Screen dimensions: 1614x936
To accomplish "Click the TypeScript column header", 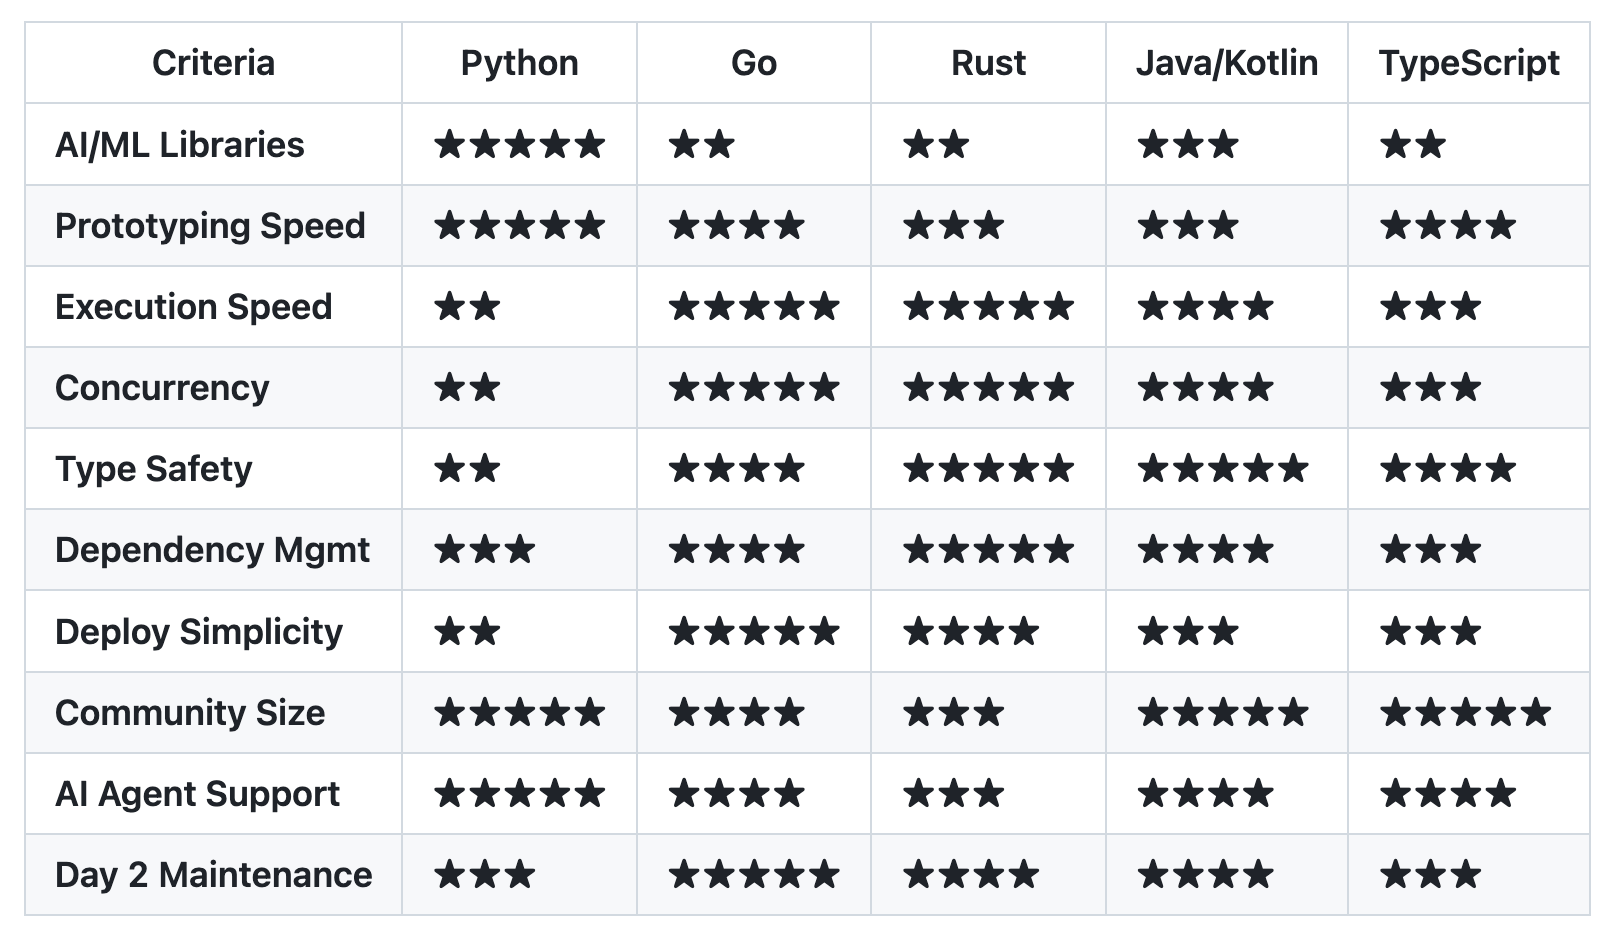I will (x=1468, y=63).
